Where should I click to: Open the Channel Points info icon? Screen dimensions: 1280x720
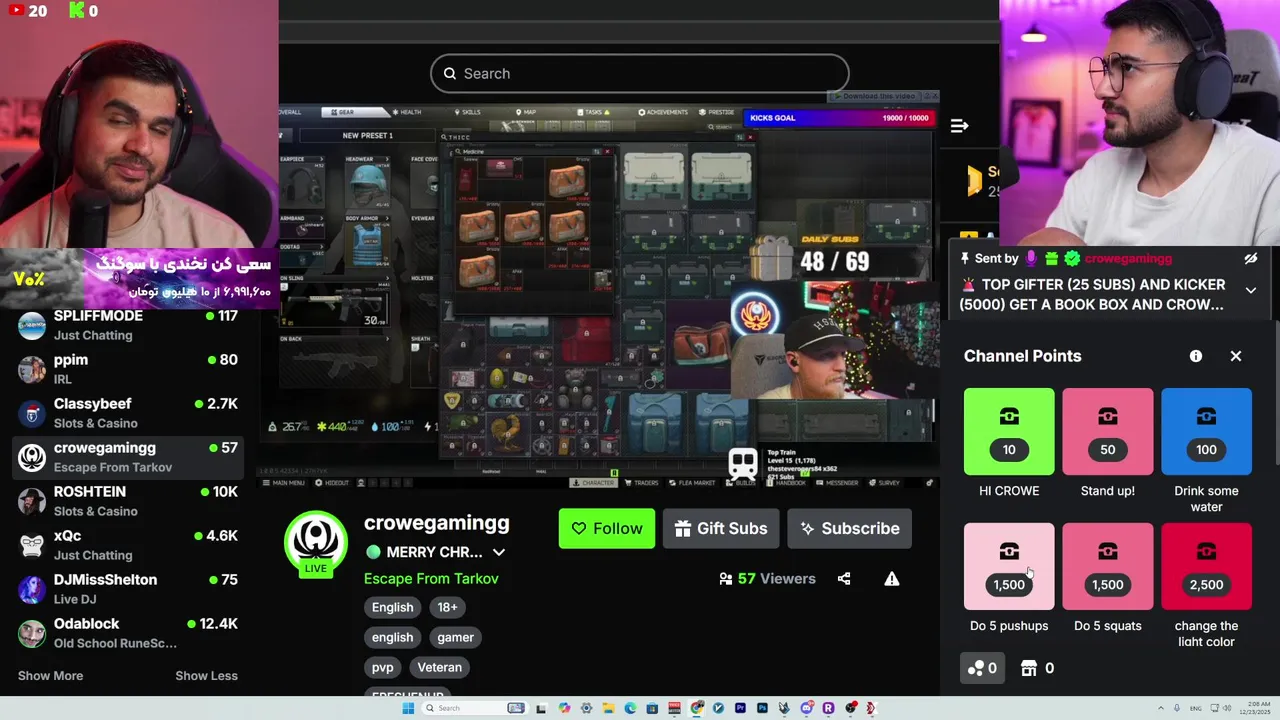pyautogui.click(x=1196, y=356)
